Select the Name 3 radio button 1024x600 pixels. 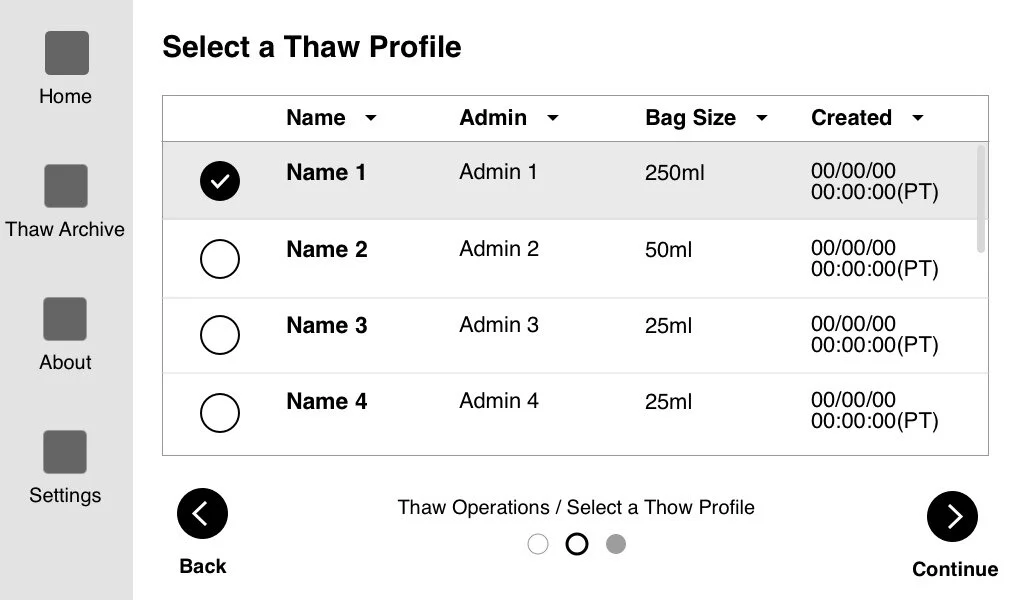click(x=220, y=335)
